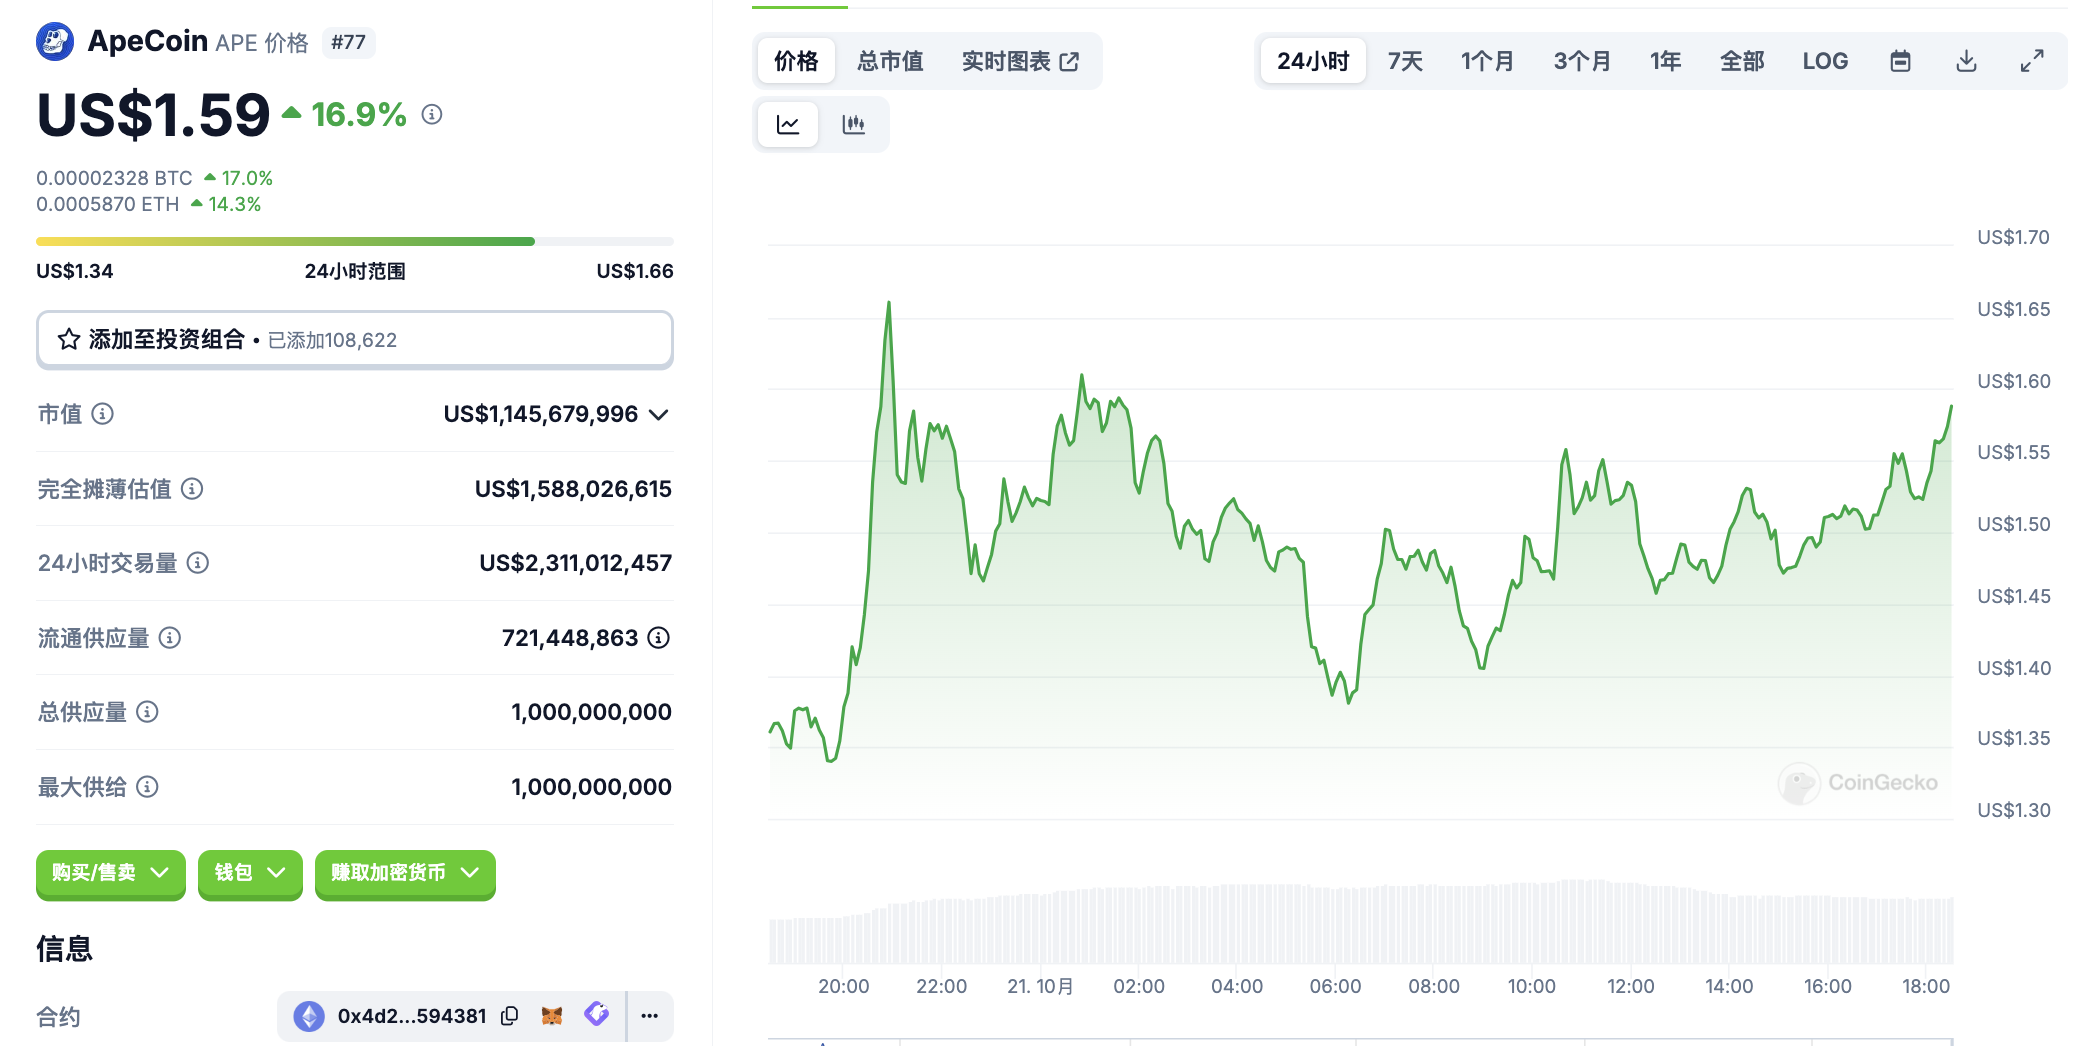Screen dimensions: 2098x1046
Task: Open more contract options ellipsis
Action: (x=650, y=1016)
